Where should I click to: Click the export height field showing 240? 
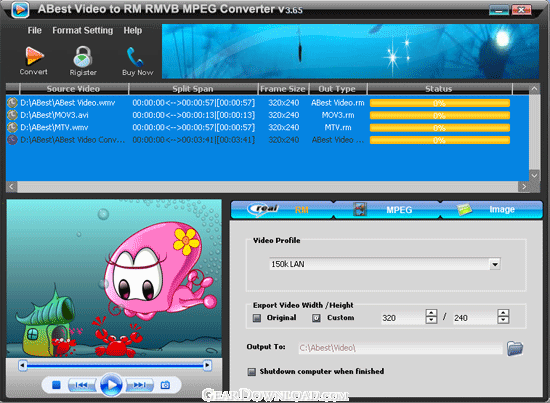(x=475, y=318)
